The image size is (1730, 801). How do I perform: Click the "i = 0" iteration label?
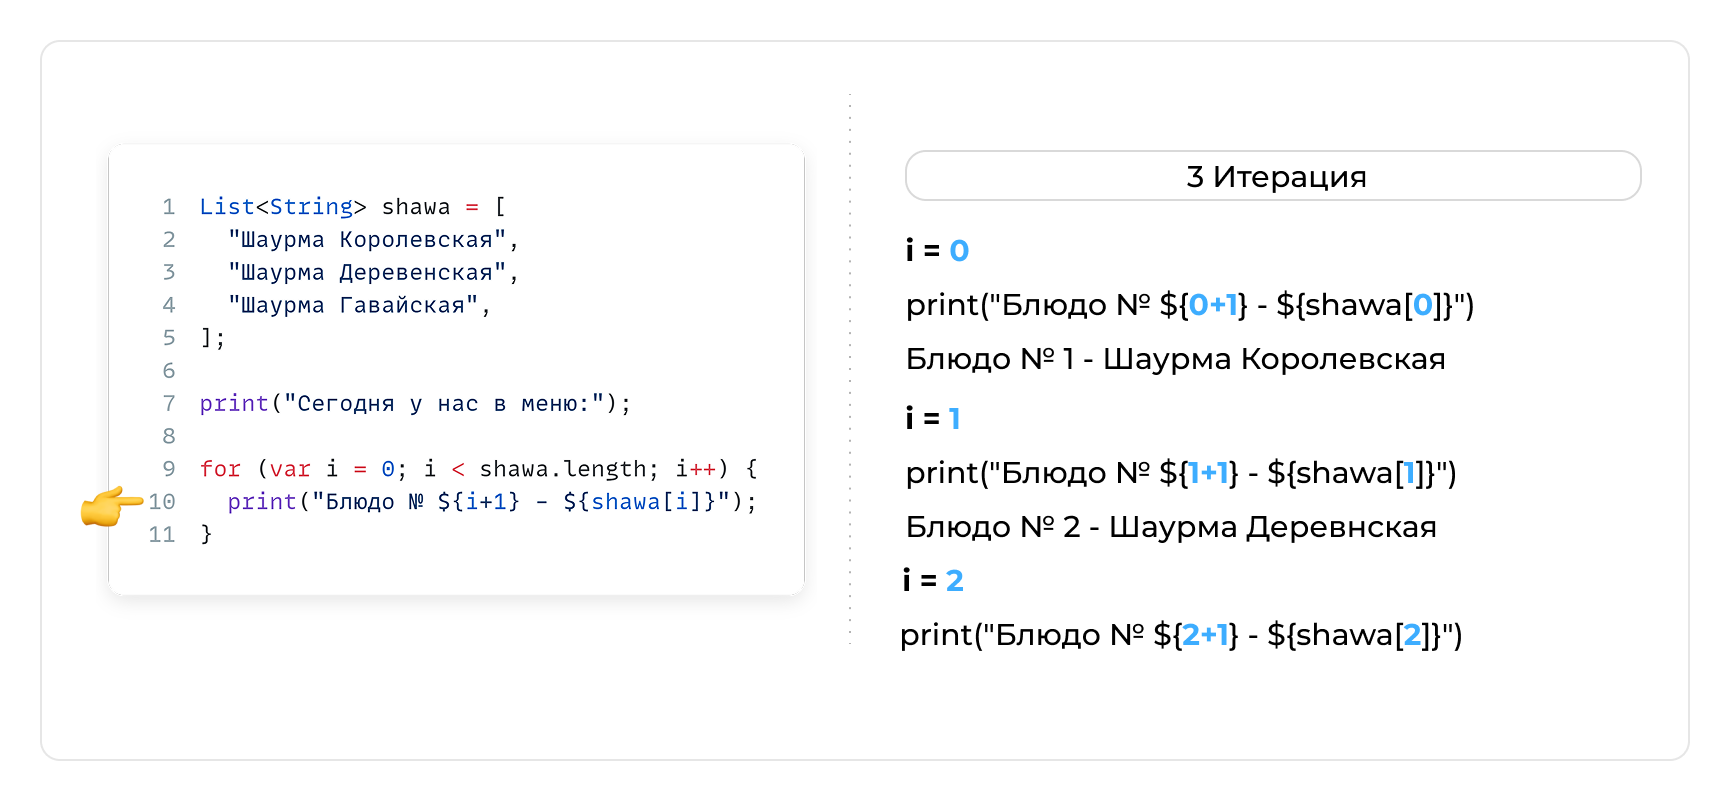pyautogui.click(x=937, y=251)
